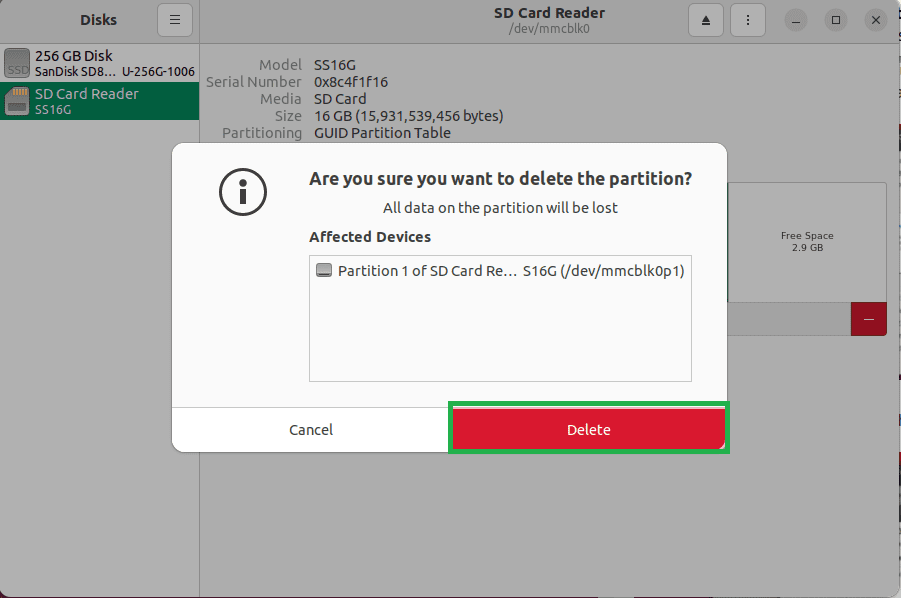Close the Disks window
The width and height of the screenshot is (901, 598).
pos(876,20)
